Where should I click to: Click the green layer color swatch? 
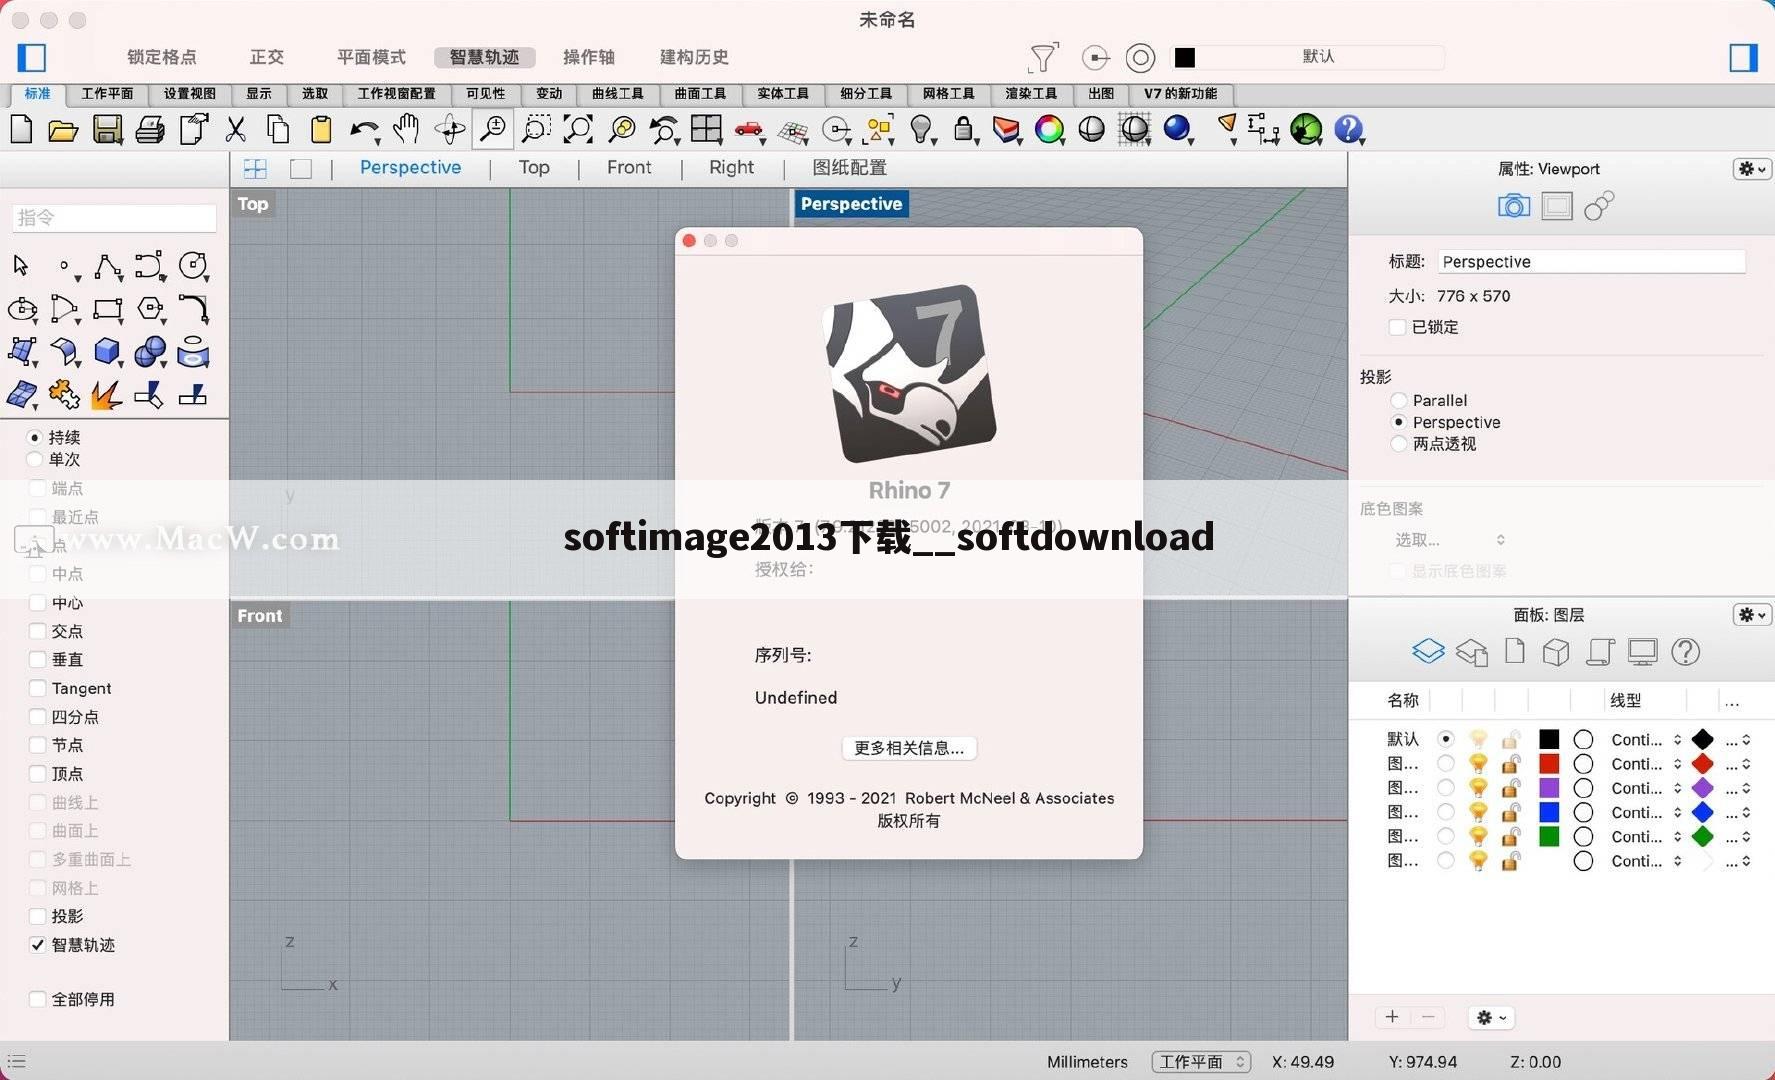point(1549,836)
